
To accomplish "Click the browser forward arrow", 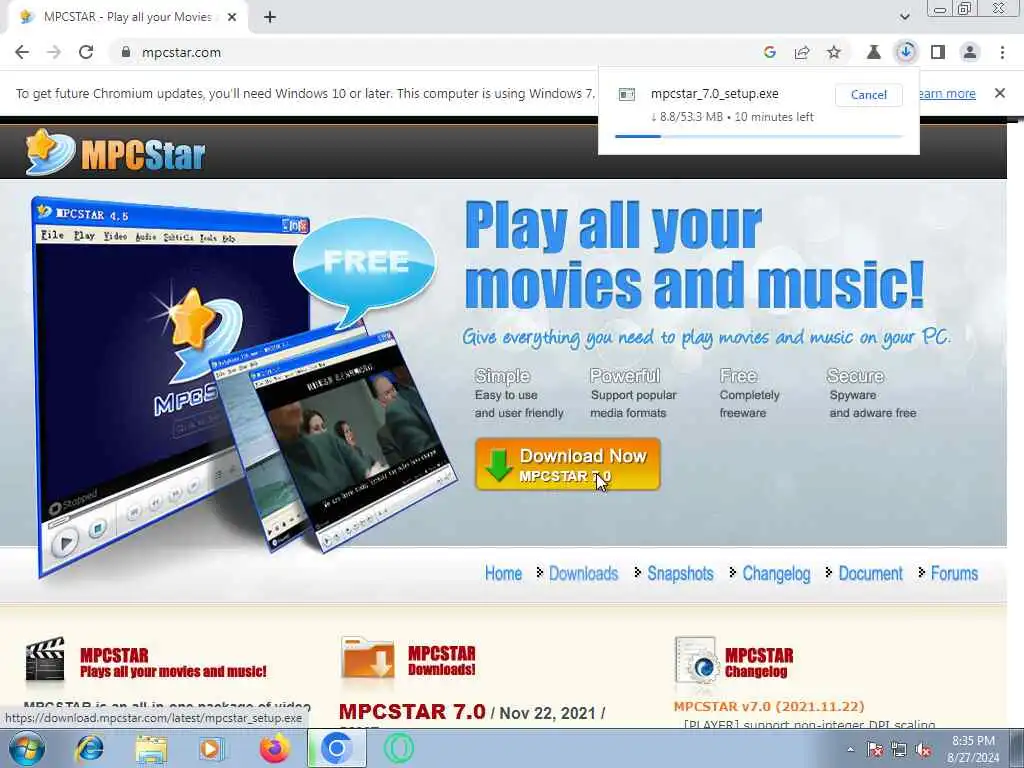I will point(54,52).
